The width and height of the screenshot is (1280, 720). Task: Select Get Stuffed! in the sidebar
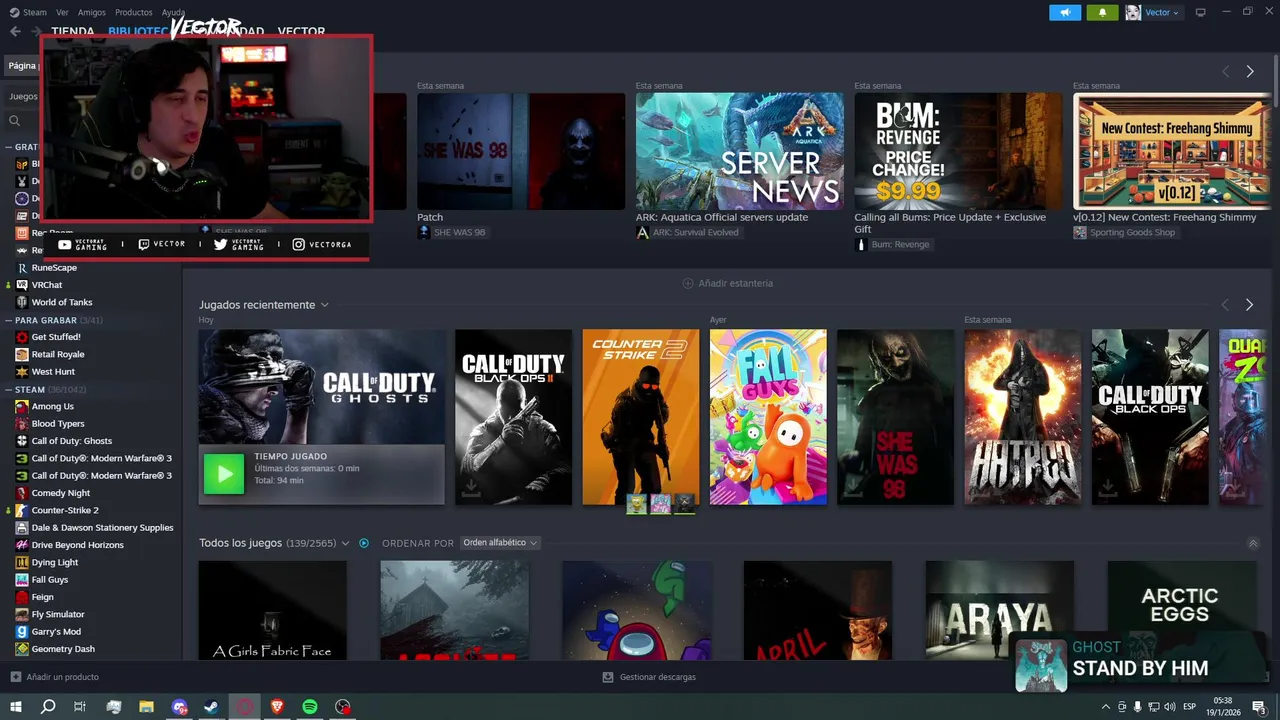56,337
